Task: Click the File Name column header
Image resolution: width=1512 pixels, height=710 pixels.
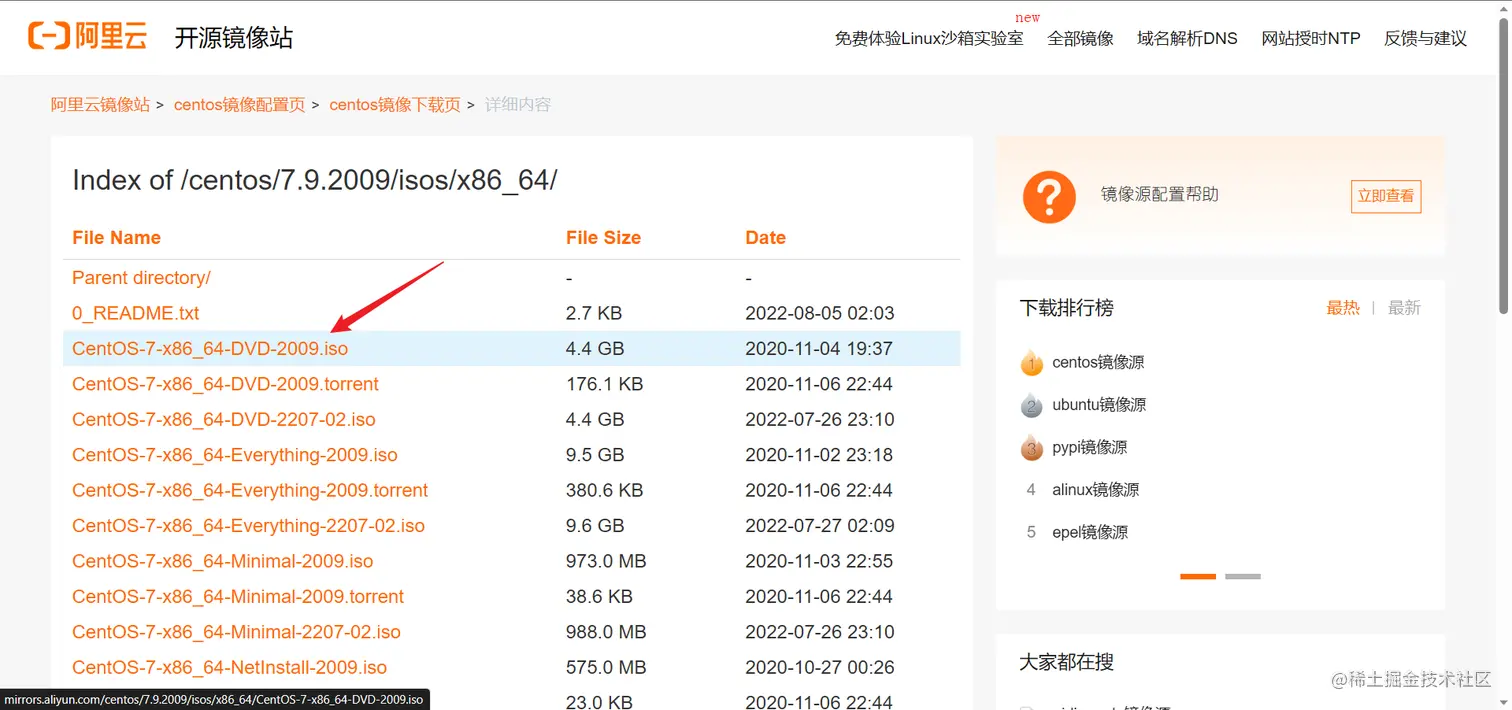Action: [116, 238]
